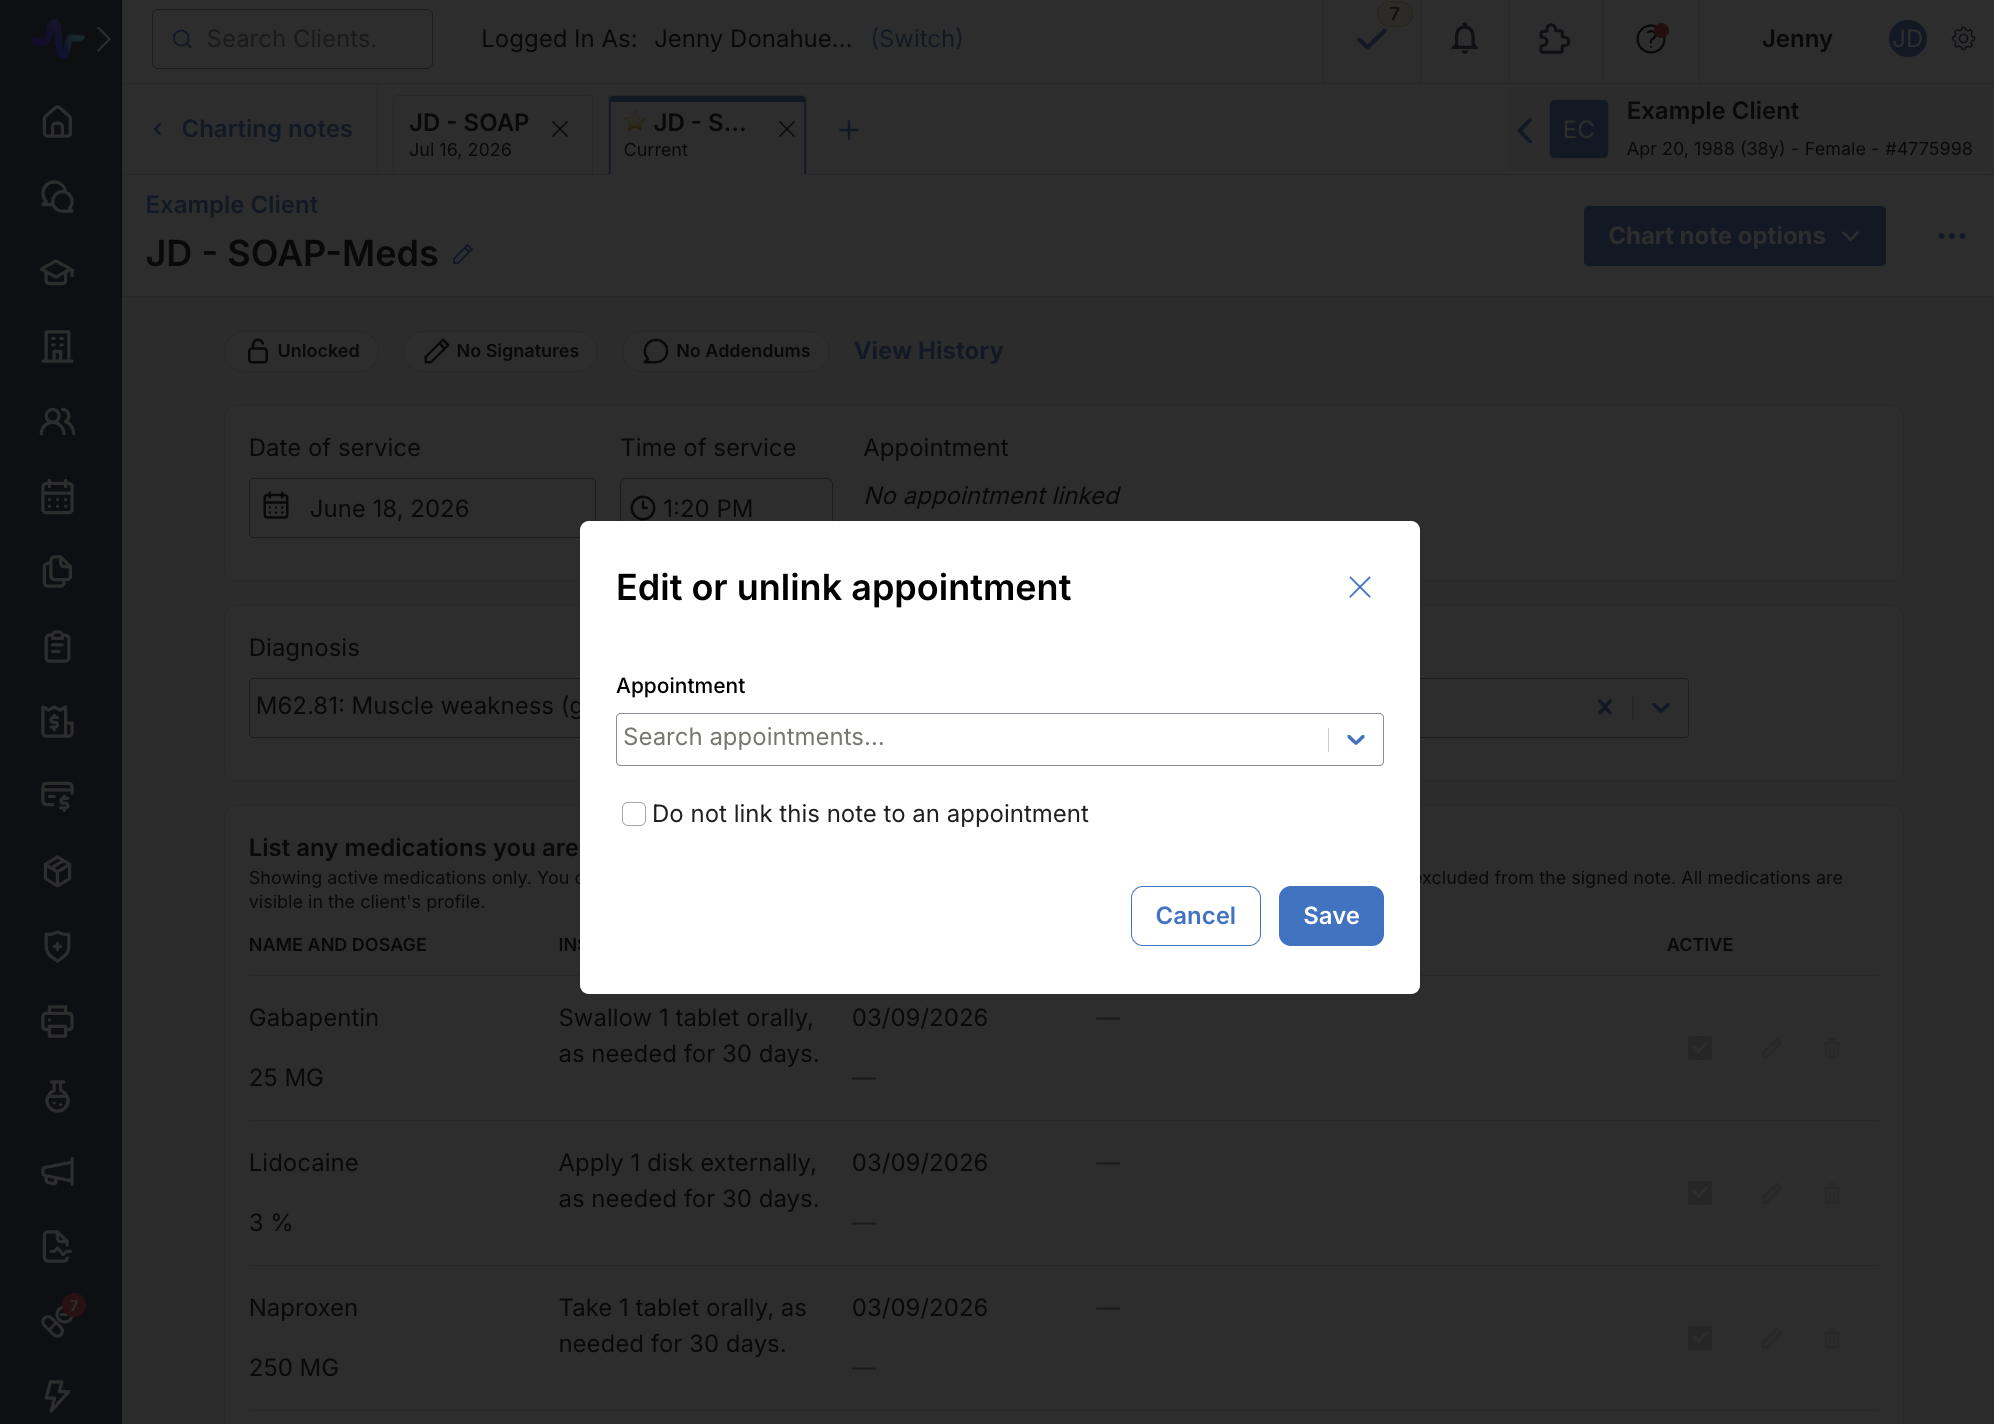Go back to Charting notes
Screen dimensions: 1994x1424
pos(252,129)
